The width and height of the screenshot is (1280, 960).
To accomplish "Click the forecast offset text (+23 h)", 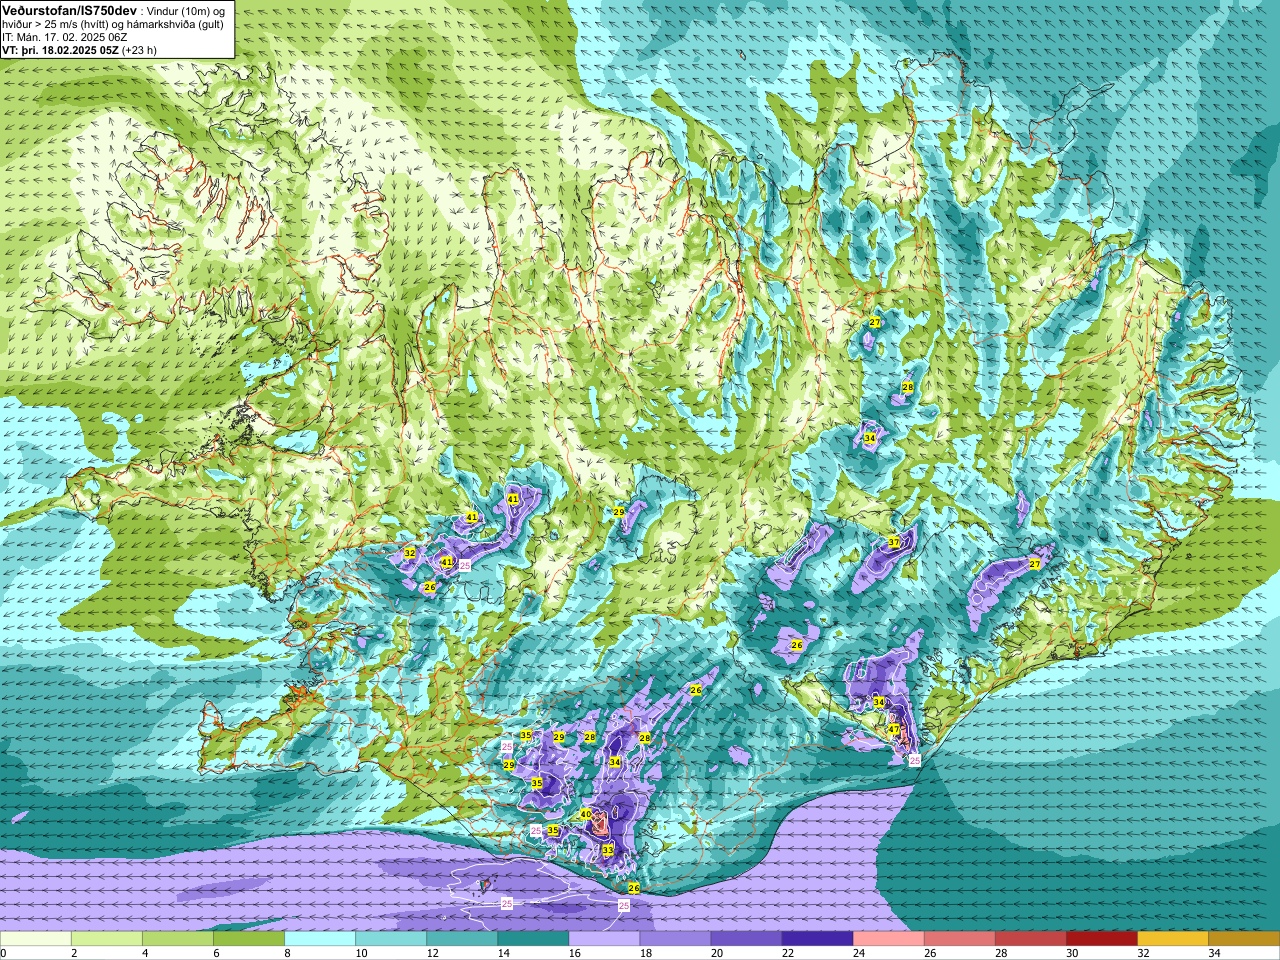I will (x=139, y=49).
